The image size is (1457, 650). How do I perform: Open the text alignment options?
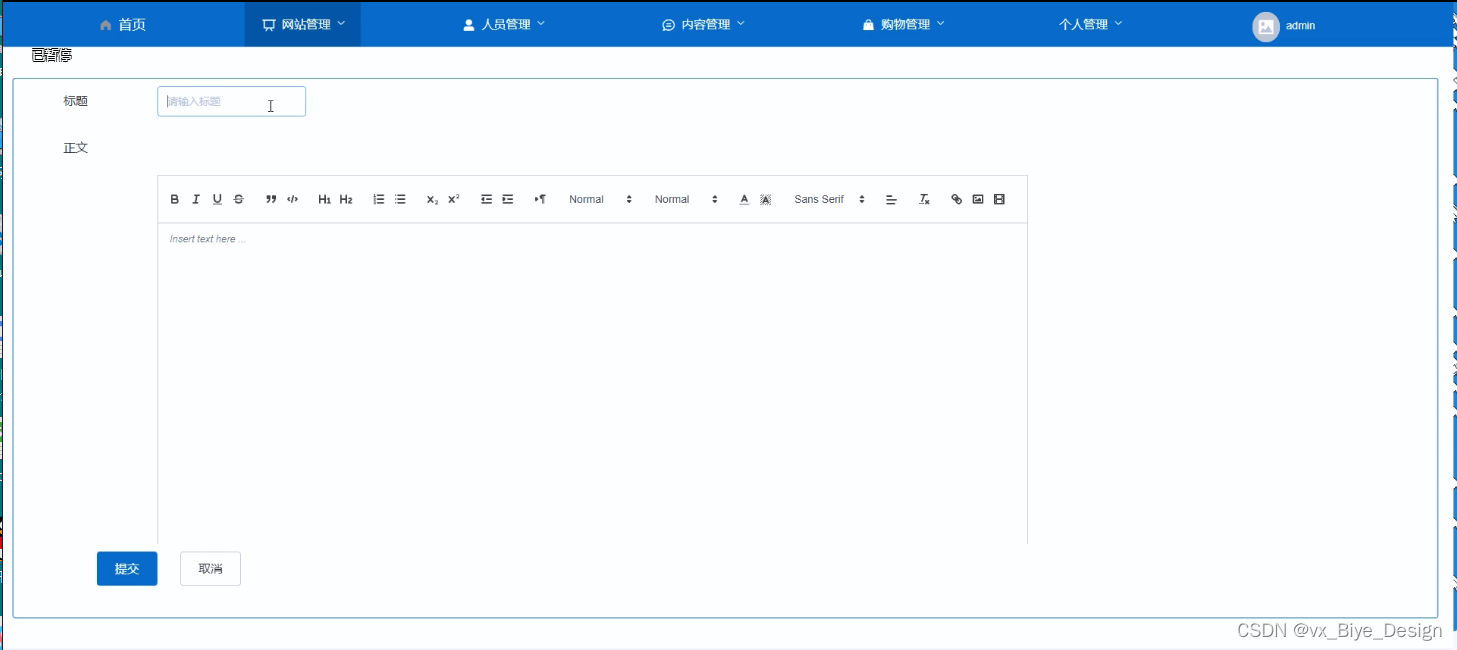(x=891, y=199)
